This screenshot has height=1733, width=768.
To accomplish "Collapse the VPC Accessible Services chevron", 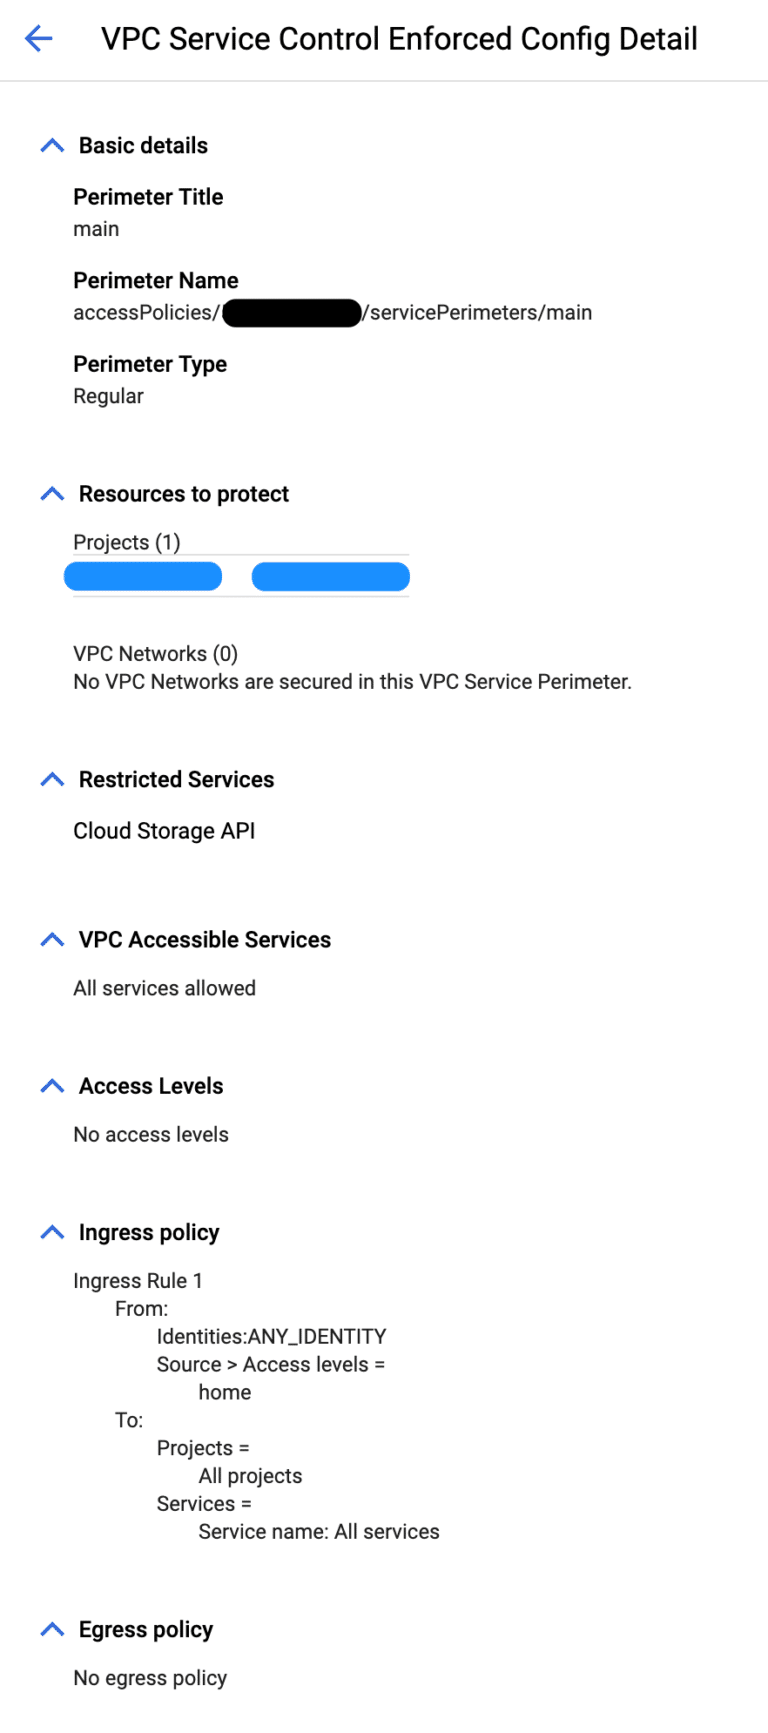I will point(51,938).
